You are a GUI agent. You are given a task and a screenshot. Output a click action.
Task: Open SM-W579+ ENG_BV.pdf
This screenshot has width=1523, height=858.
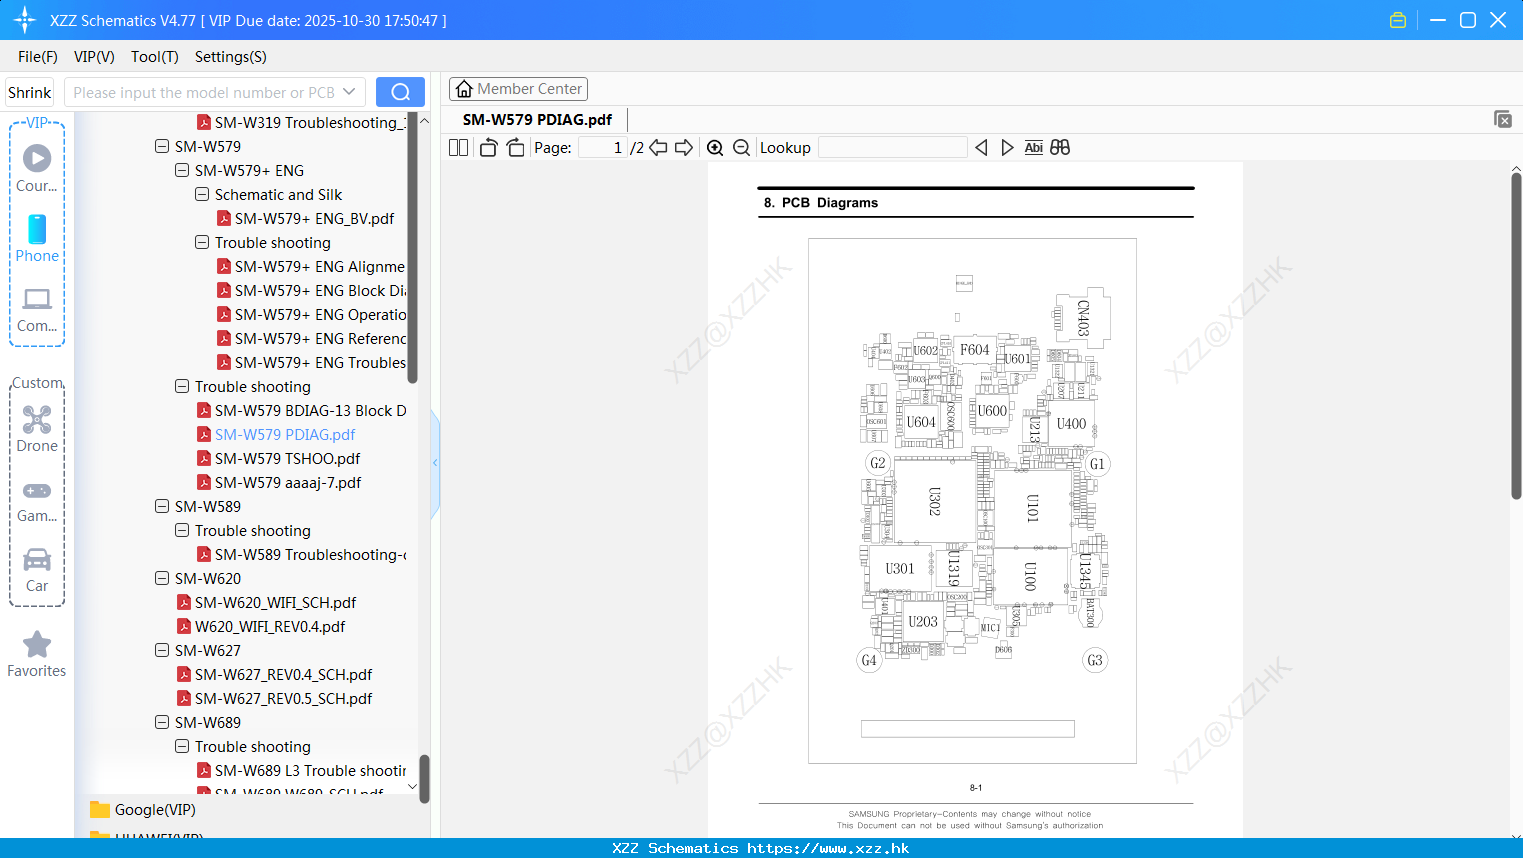tap(305, 218)
